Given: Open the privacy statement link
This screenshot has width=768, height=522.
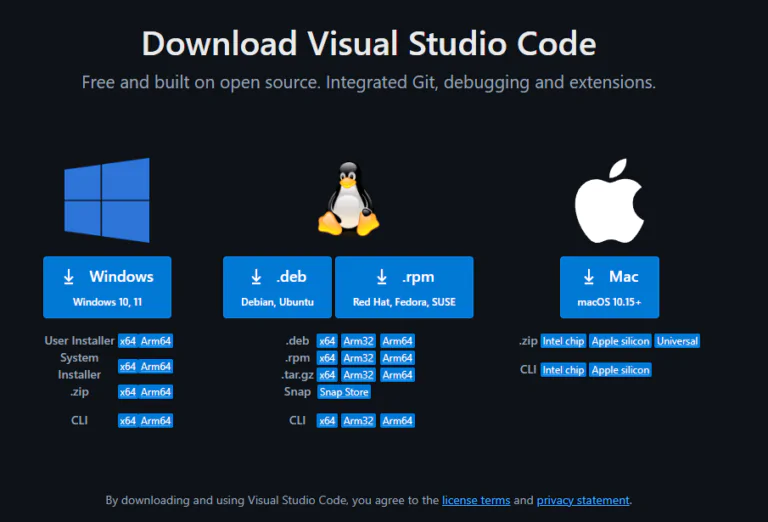Looking at the screenshot, I should click(x=583, y=500).
